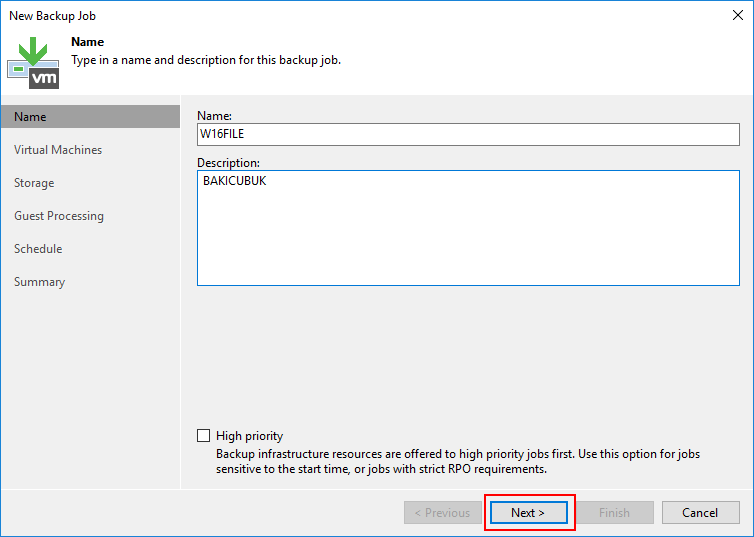The width and height of the screenshot is (754, 537).
Task: Click the Name field containing W16FILE
Action: point(467,135)
